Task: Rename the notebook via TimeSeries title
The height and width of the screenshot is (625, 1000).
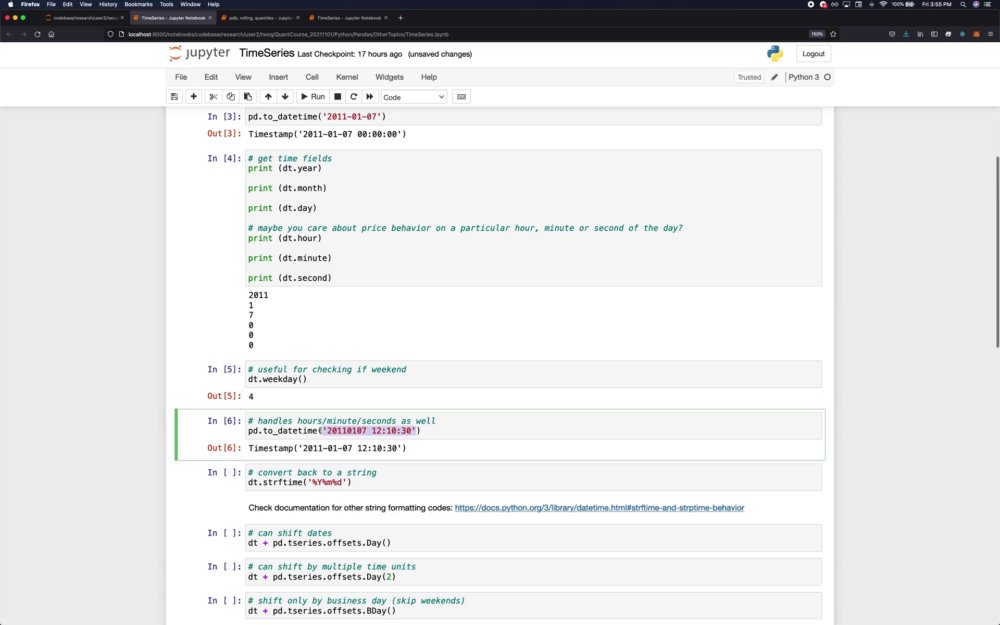Action: click(x=267, y=53)
